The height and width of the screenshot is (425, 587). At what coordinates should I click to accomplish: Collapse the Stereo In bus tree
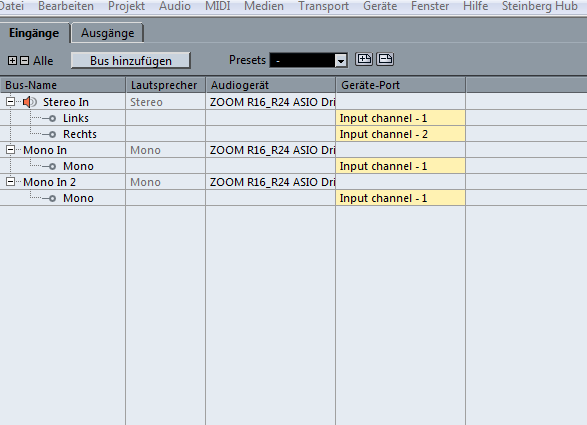[10, 101]
